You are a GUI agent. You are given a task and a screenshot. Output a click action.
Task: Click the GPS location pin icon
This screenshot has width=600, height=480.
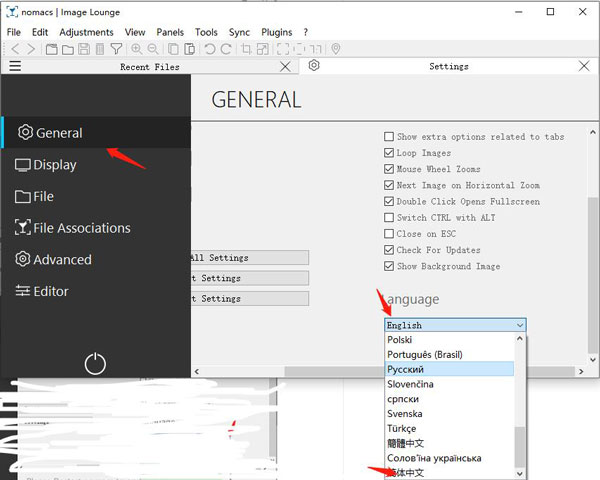[x=335, y=49]
